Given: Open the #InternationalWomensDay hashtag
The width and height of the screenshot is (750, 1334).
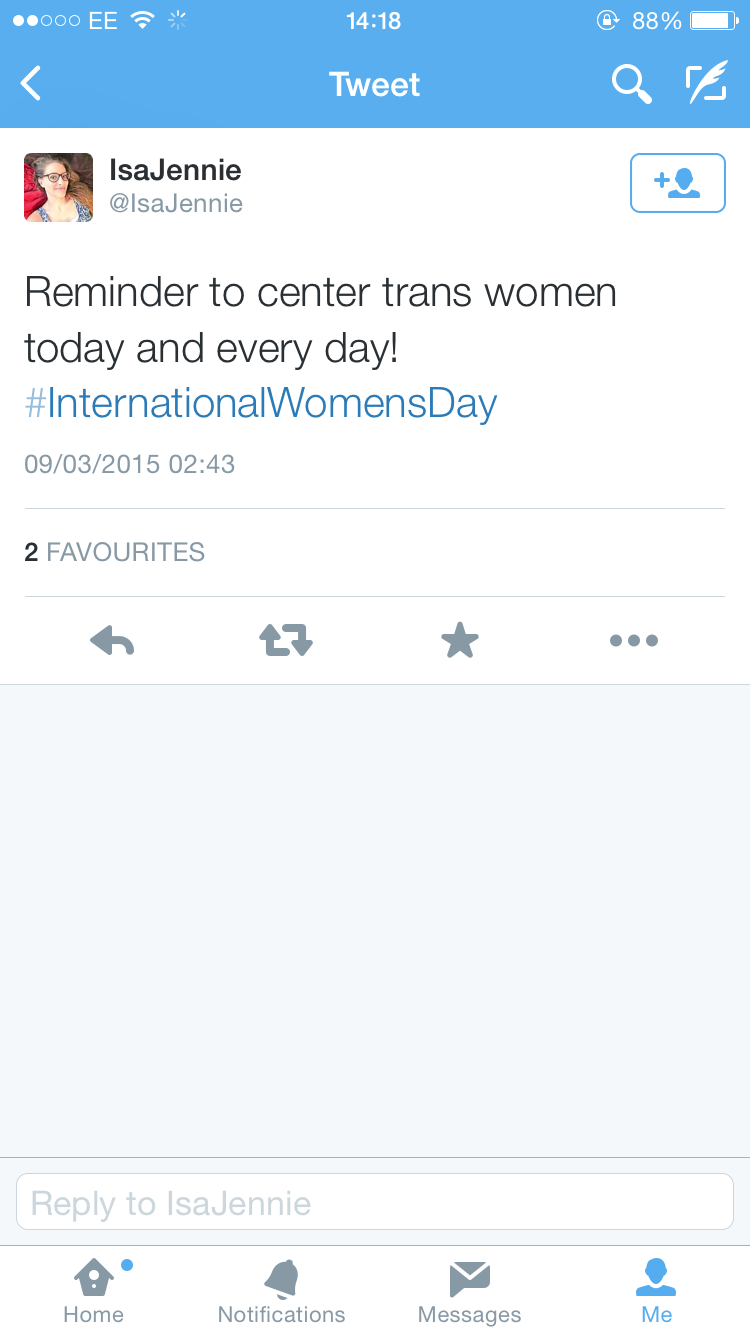Looking at the screenshot, I should pos(260,403).
